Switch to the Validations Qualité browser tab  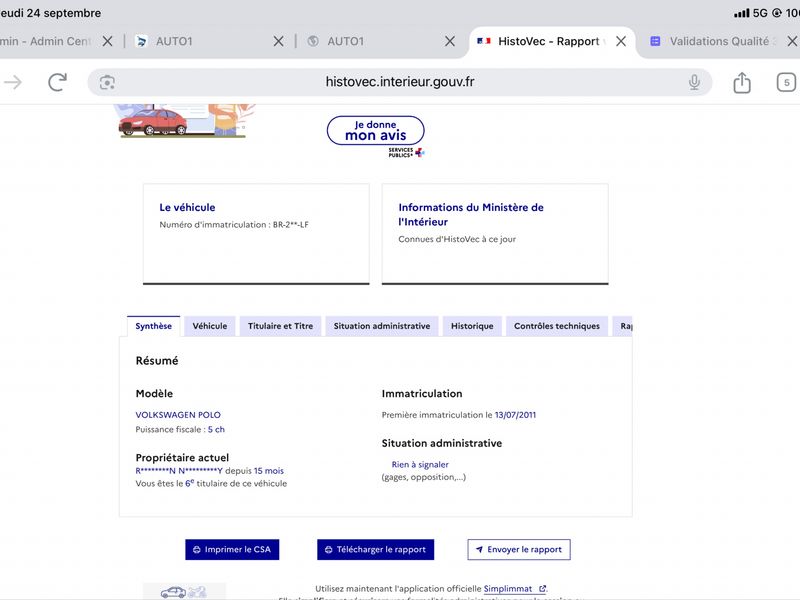(x=714, y=41)
